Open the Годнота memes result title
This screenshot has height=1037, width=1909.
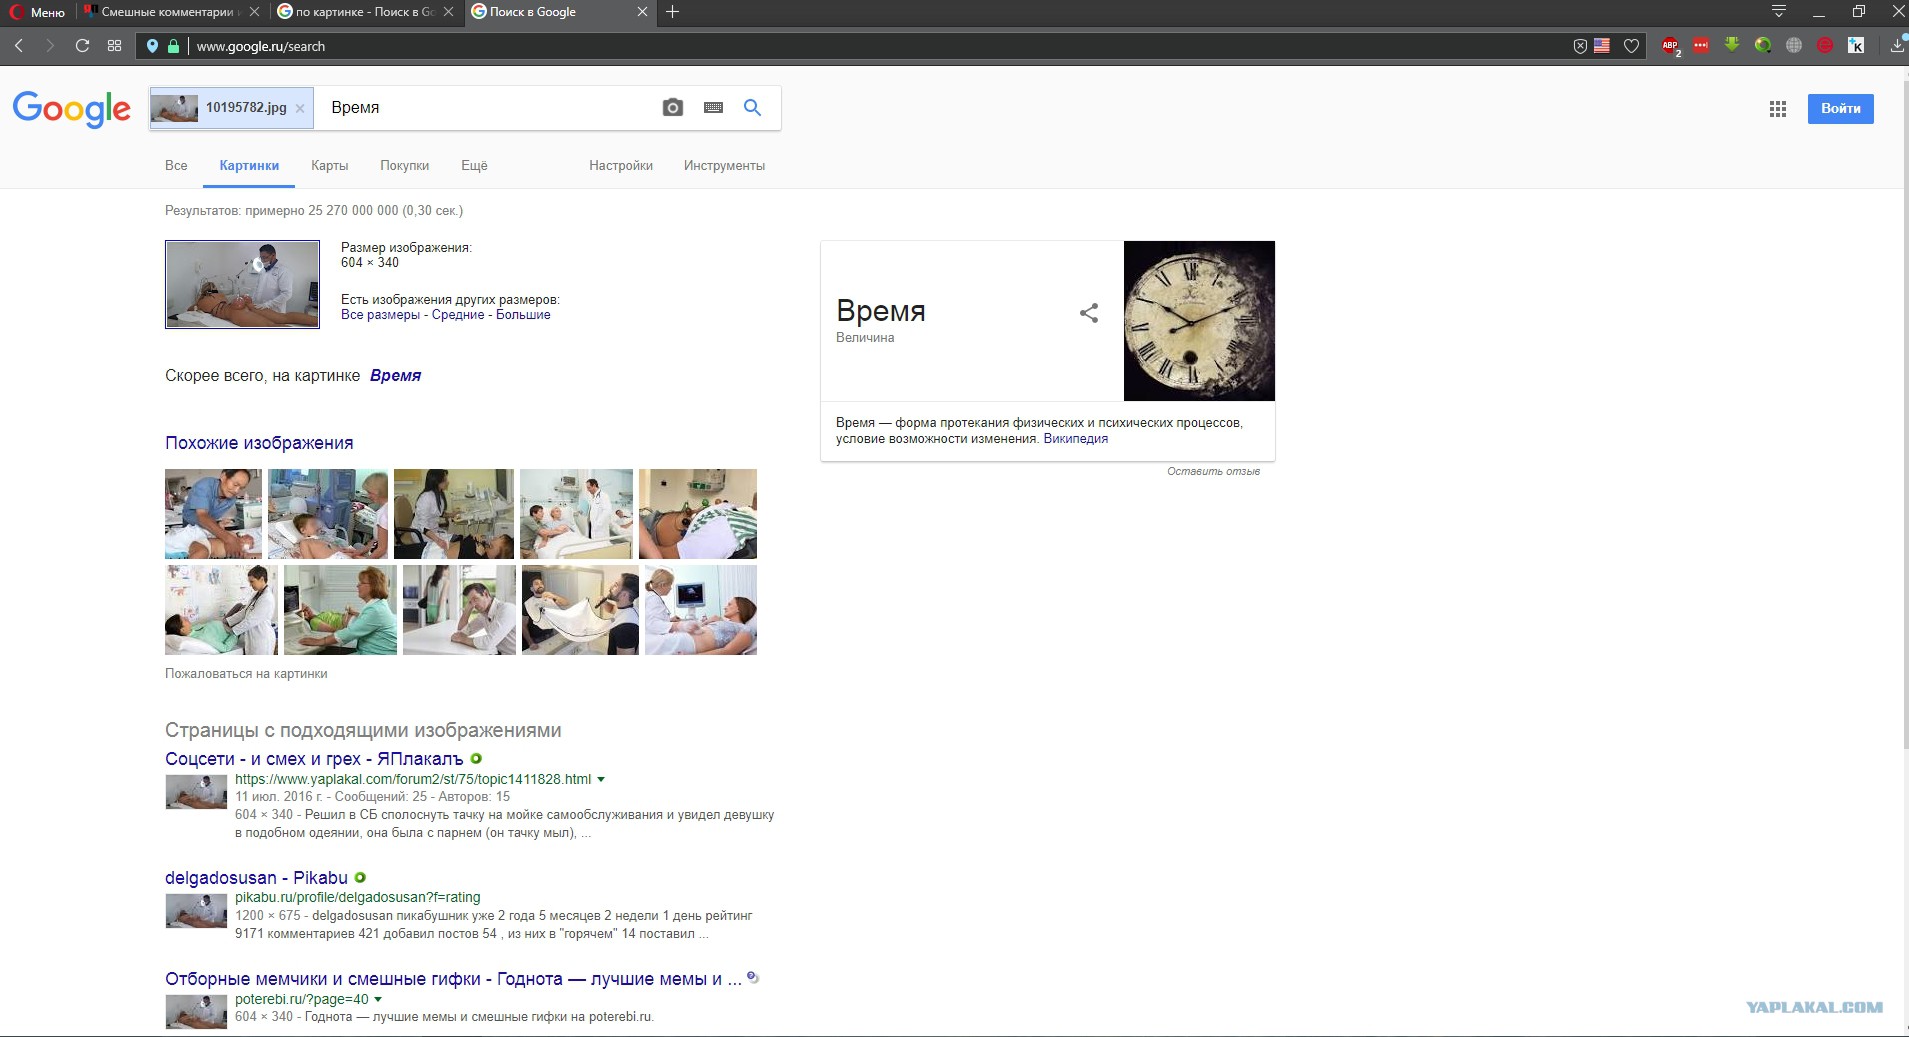tap(453, 979)
